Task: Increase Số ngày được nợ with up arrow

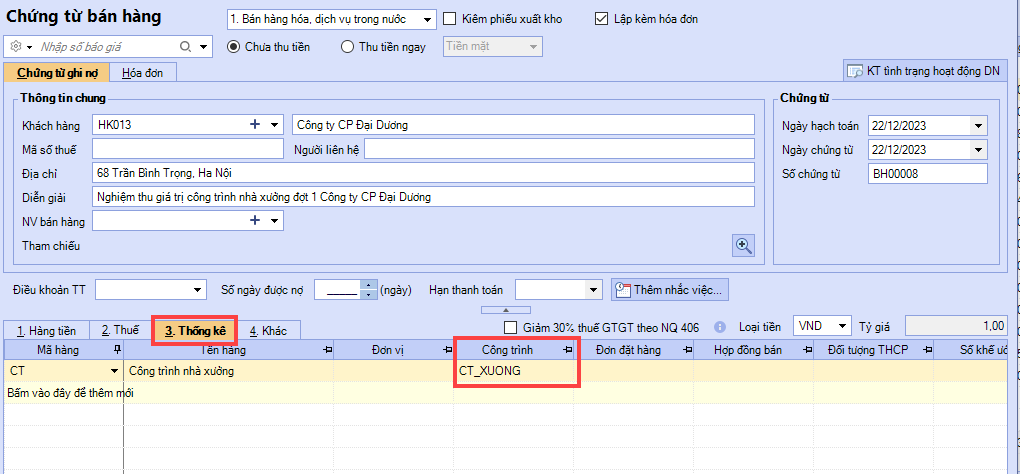Action: coord(369,284)
